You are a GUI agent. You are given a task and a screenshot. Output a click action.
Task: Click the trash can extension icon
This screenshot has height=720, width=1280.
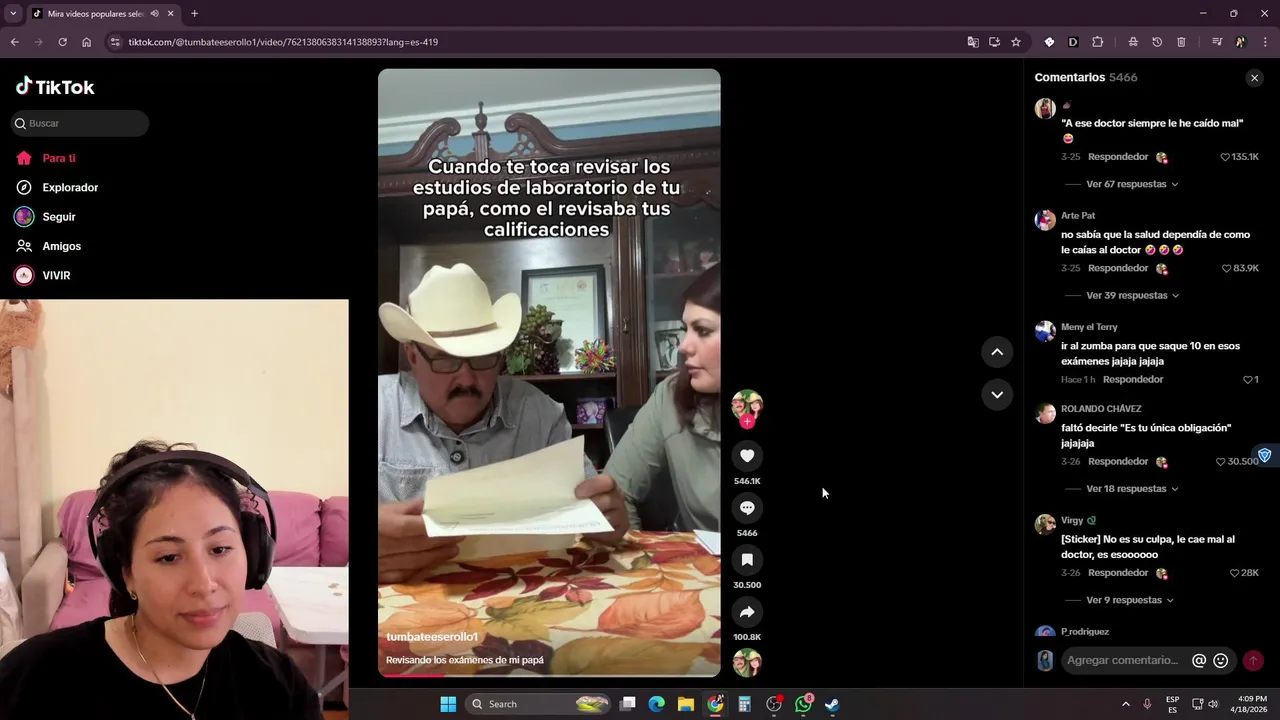point(1181,42)
